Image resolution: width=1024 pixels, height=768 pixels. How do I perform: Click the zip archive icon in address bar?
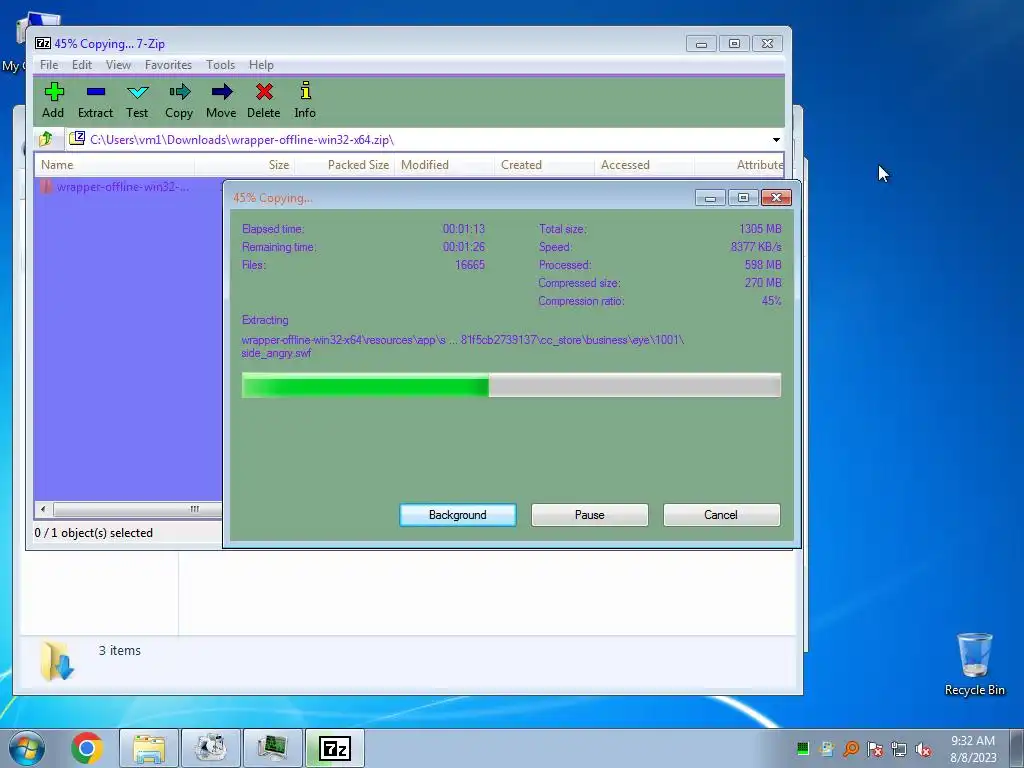pos(77,138)
